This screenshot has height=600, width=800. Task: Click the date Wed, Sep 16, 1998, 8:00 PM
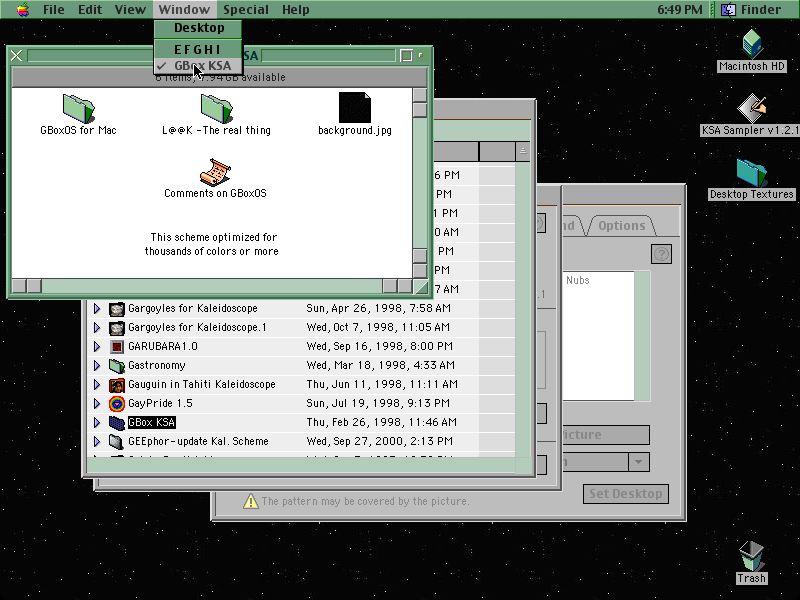pyautogui.click(x=379, y=346)
